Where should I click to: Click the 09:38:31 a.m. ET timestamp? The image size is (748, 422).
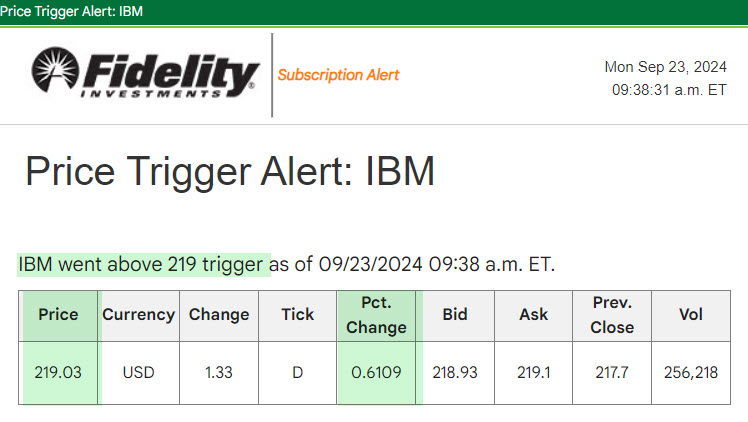point(669,89)
